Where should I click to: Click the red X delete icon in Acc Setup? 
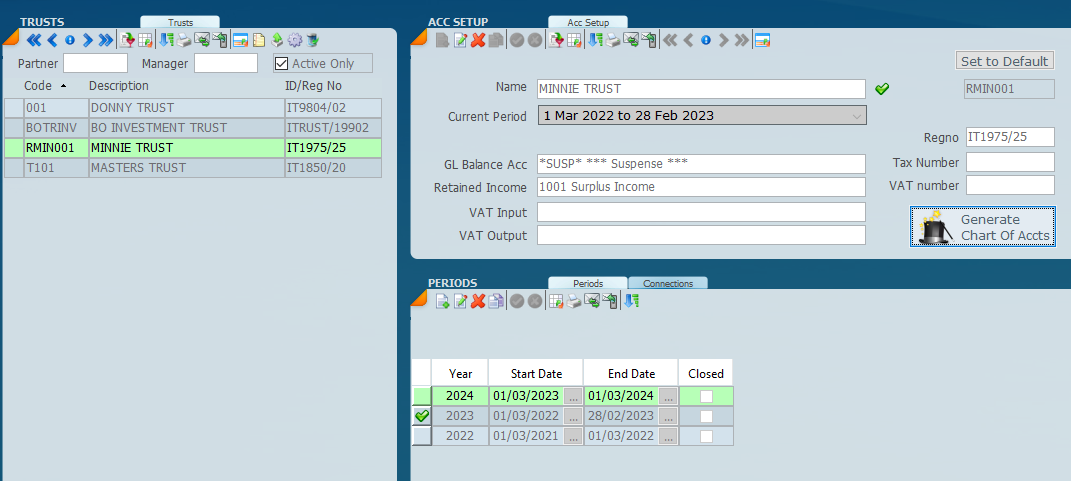coord(478,40)
